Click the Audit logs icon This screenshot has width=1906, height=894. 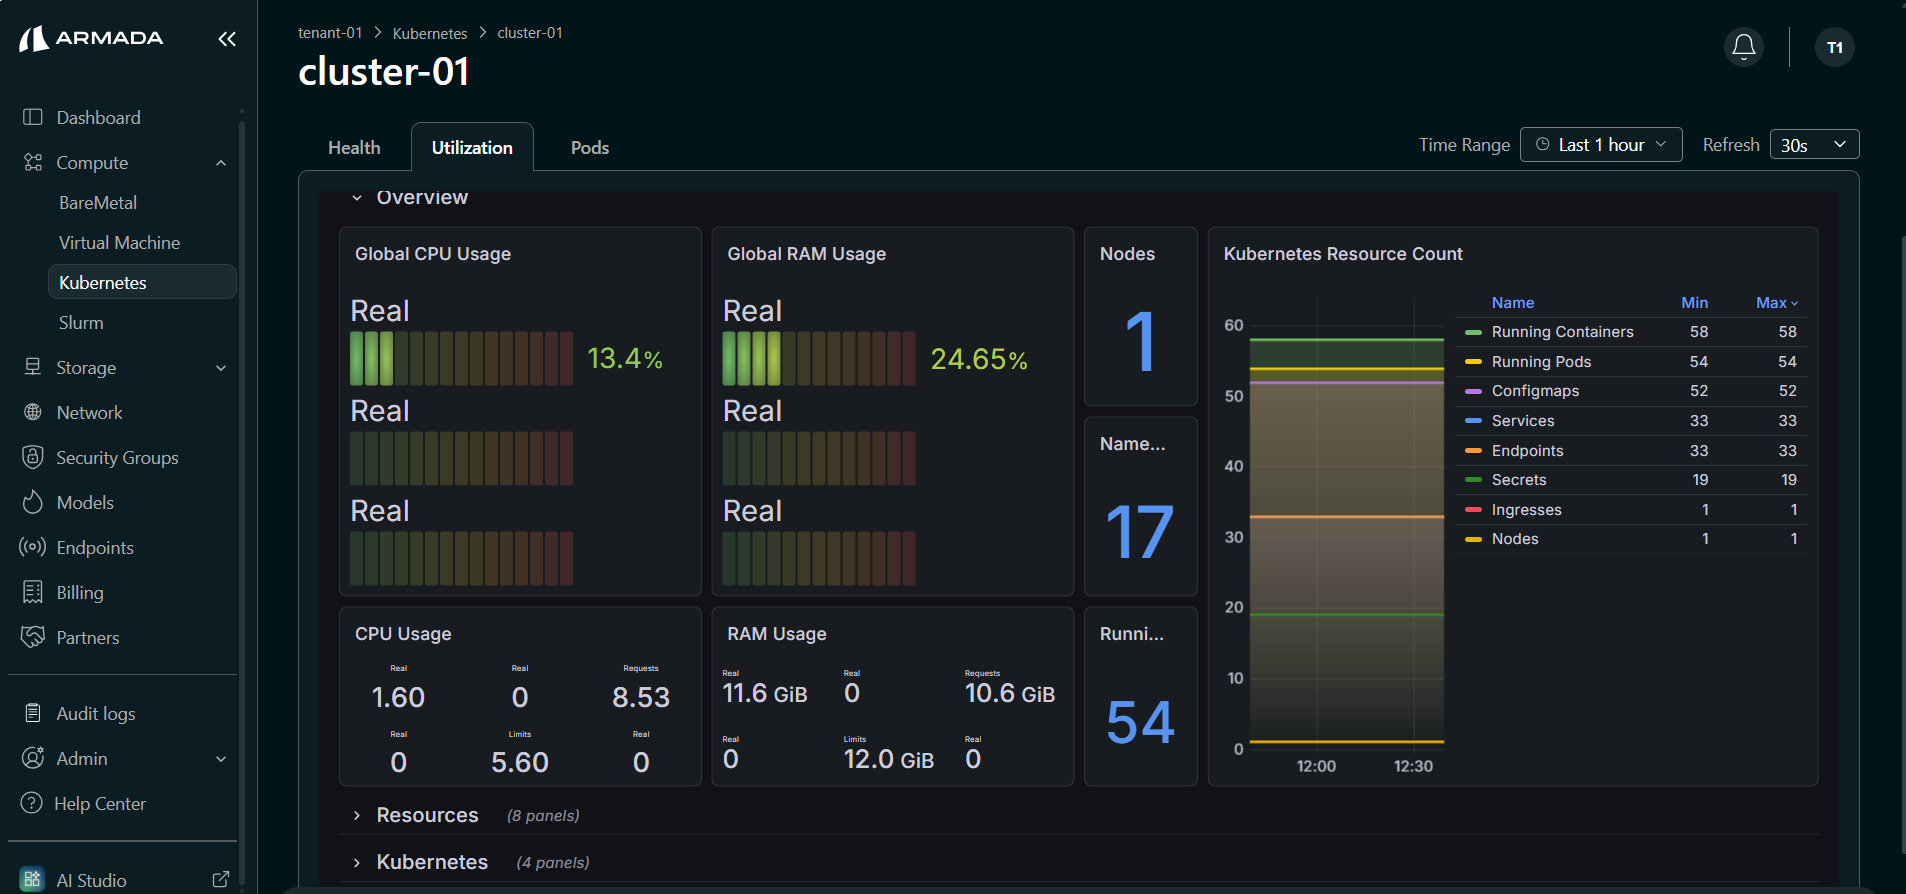tap(33, 713)
